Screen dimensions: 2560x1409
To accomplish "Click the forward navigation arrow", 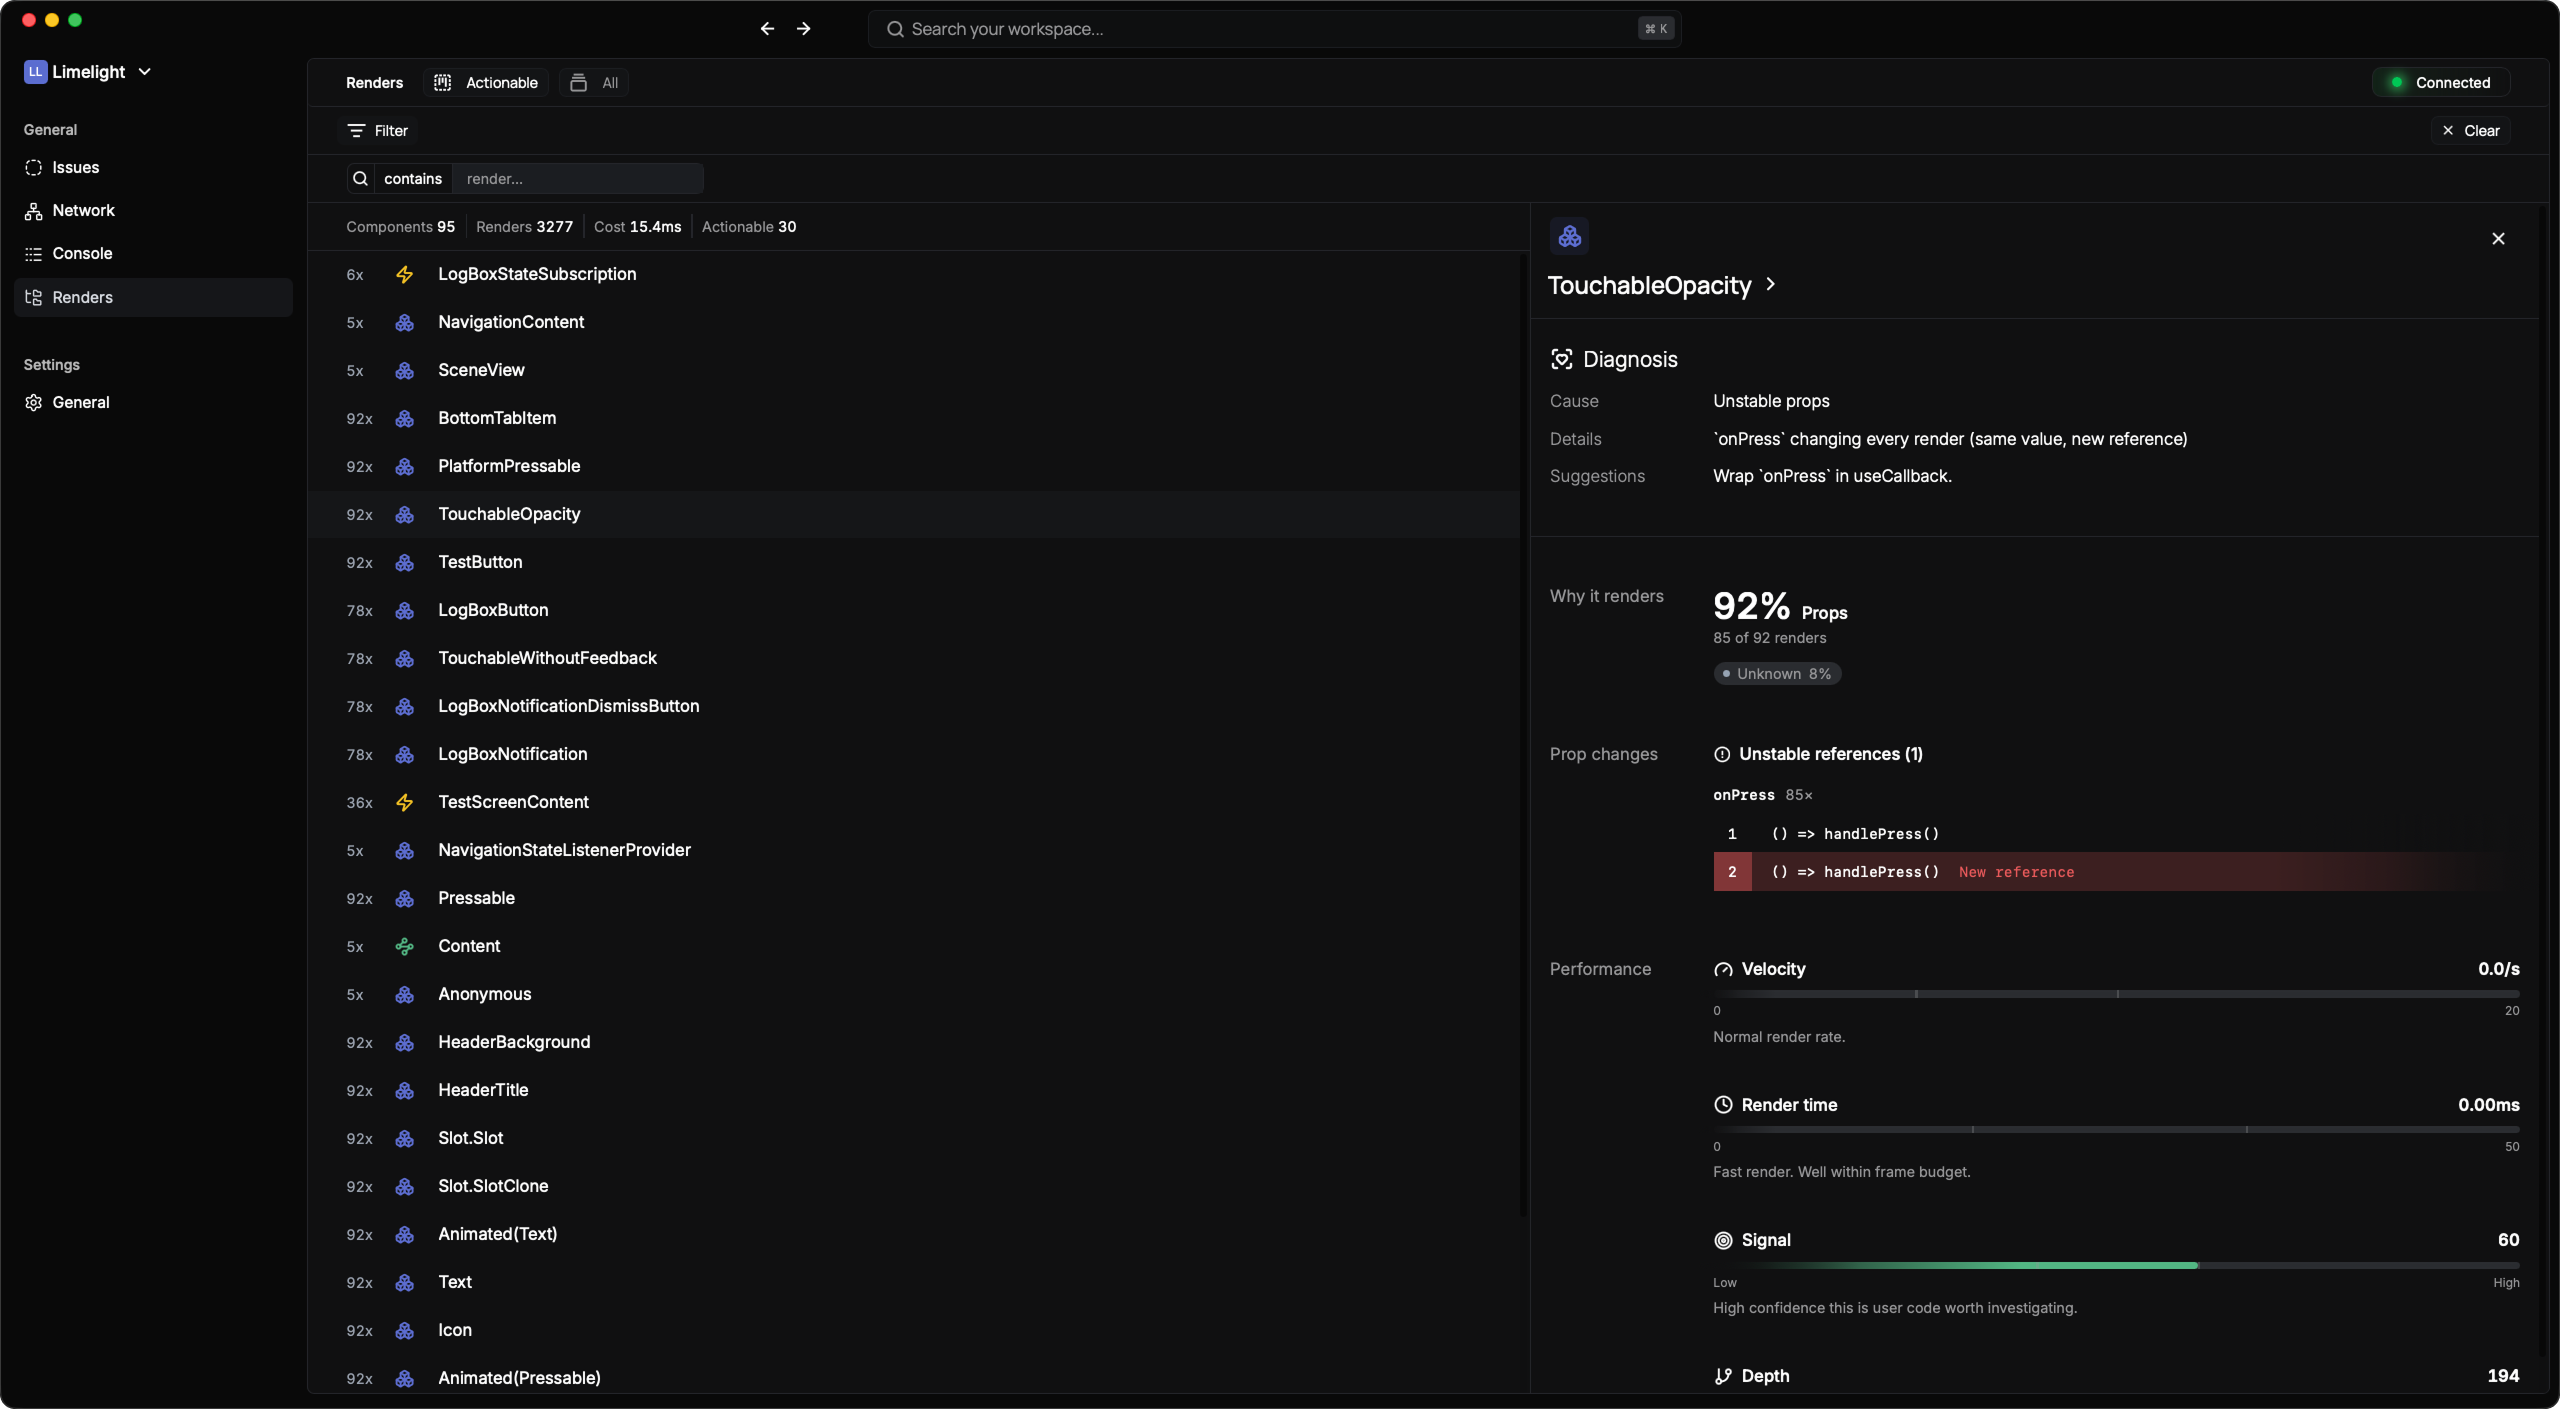I will [803, 29].
